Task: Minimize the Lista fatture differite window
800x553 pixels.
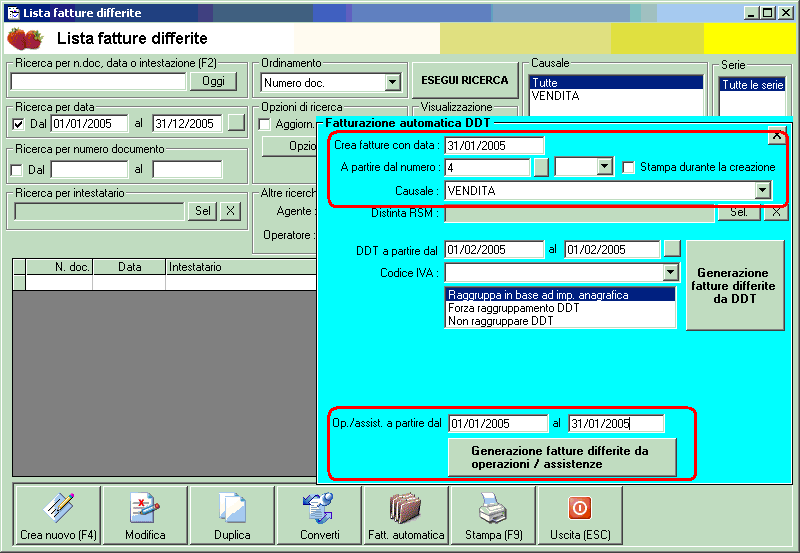Action: [750, 13]
